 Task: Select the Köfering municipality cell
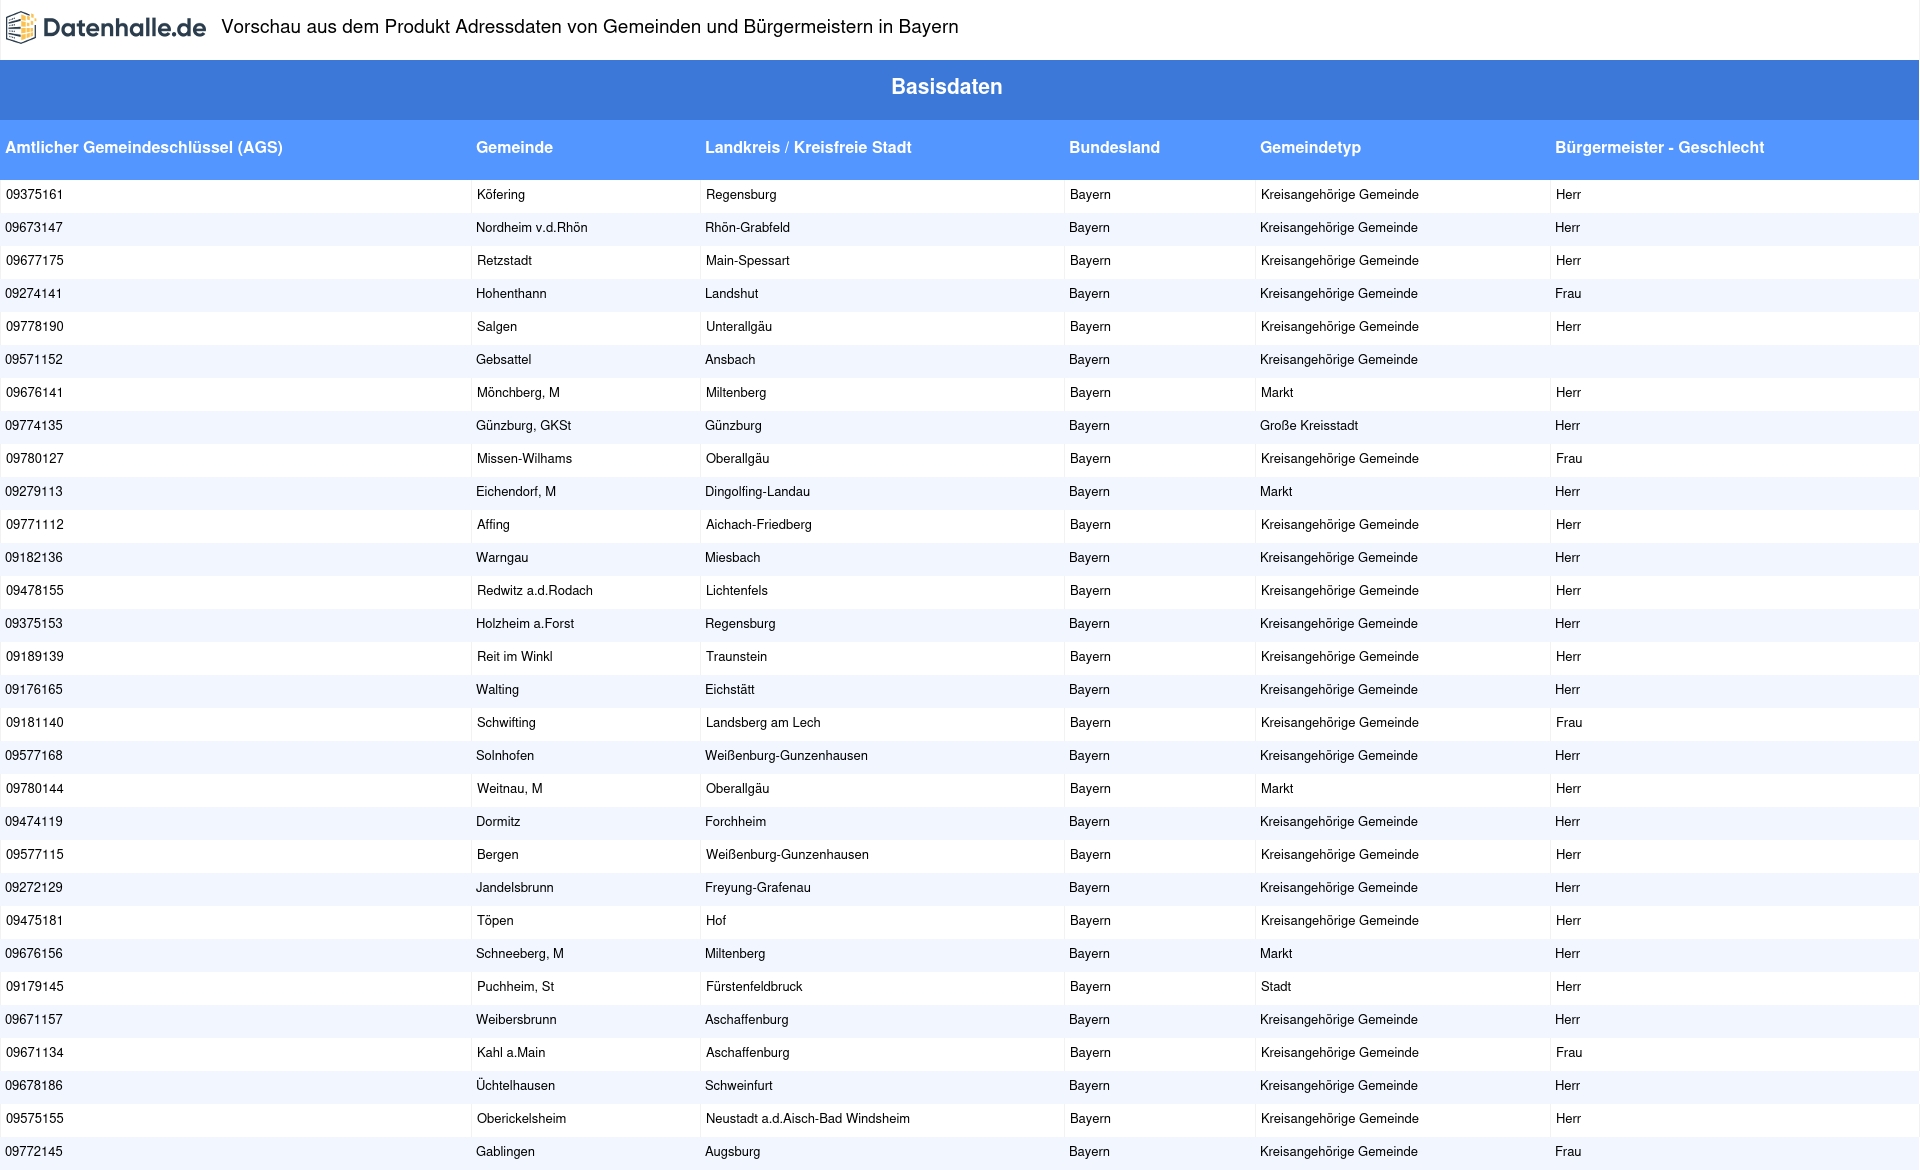[501, 195]
